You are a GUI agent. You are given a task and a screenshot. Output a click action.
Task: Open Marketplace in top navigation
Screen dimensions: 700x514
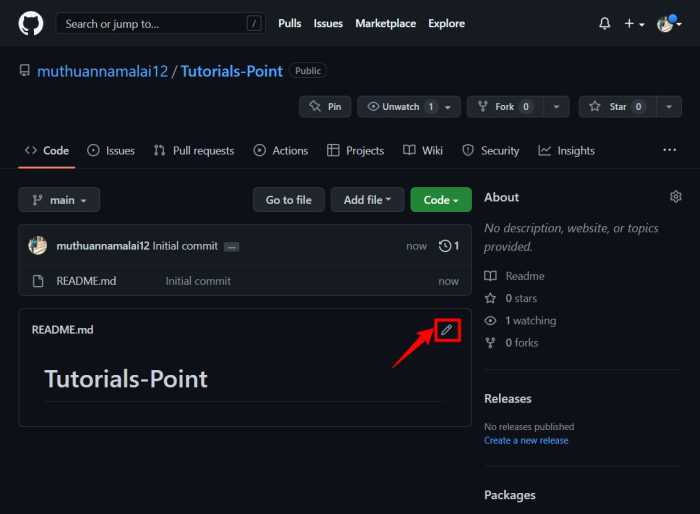point(385,23)
